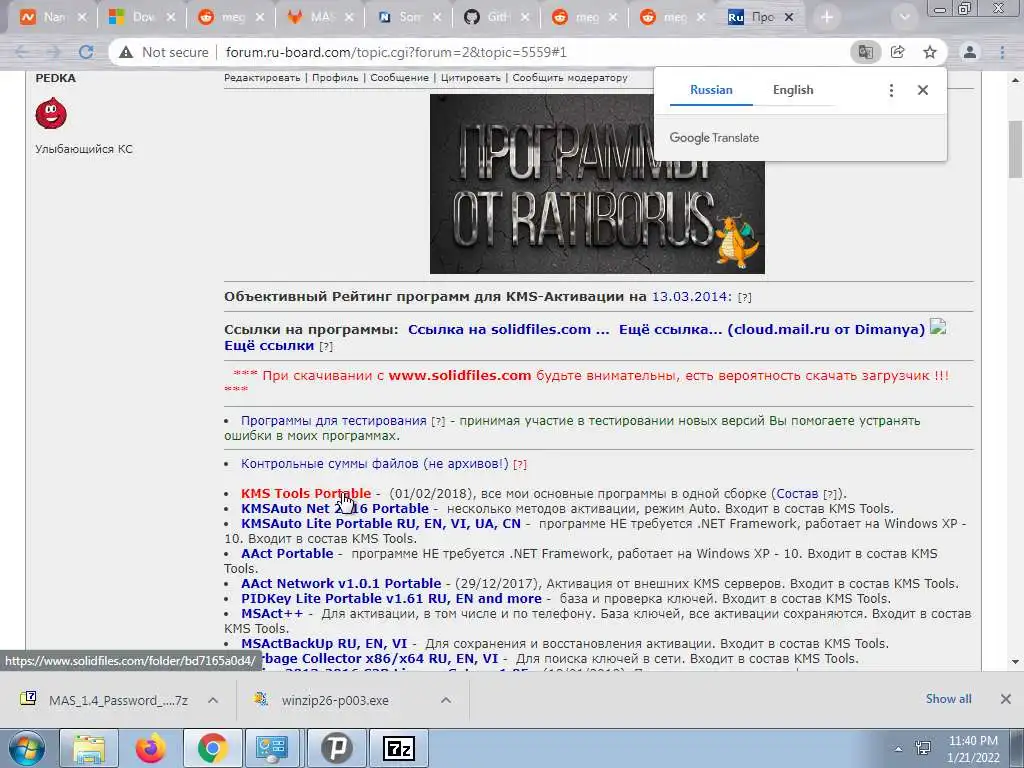Screen dimensions: 1024x768
Task: Open the Ещё ссылки link
Action: tap(269, 345)
